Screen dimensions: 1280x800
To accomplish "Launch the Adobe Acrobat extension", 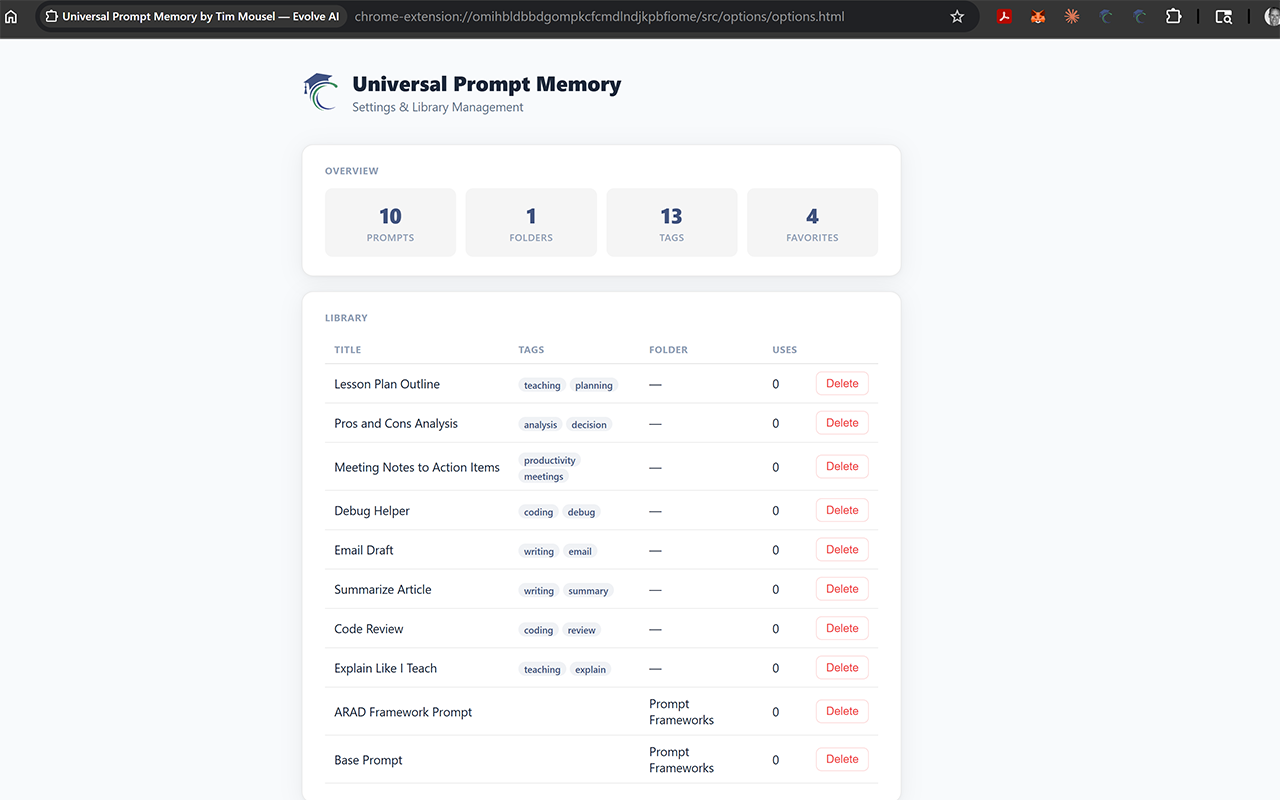I will (1003, 16).
